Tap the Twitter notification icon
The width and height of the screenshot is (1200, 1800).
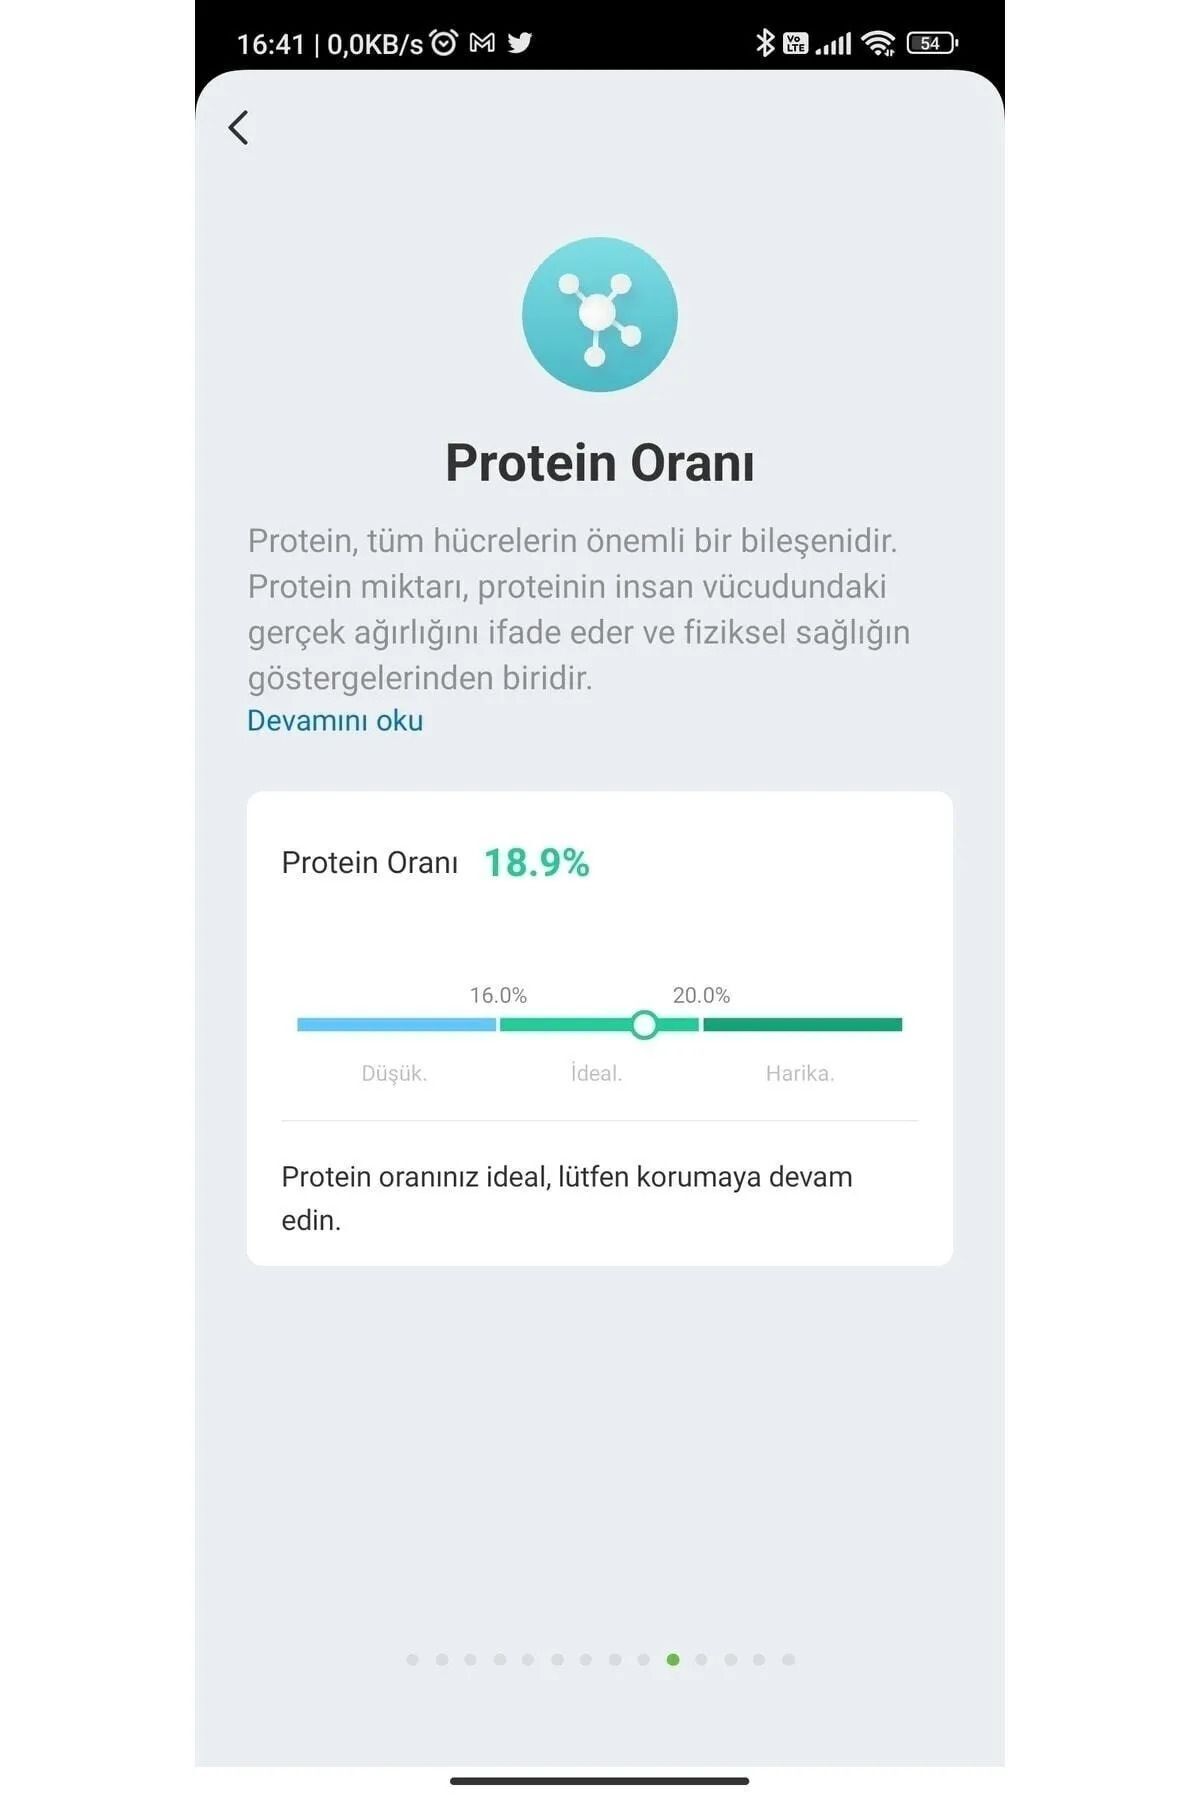click(520, 43)
